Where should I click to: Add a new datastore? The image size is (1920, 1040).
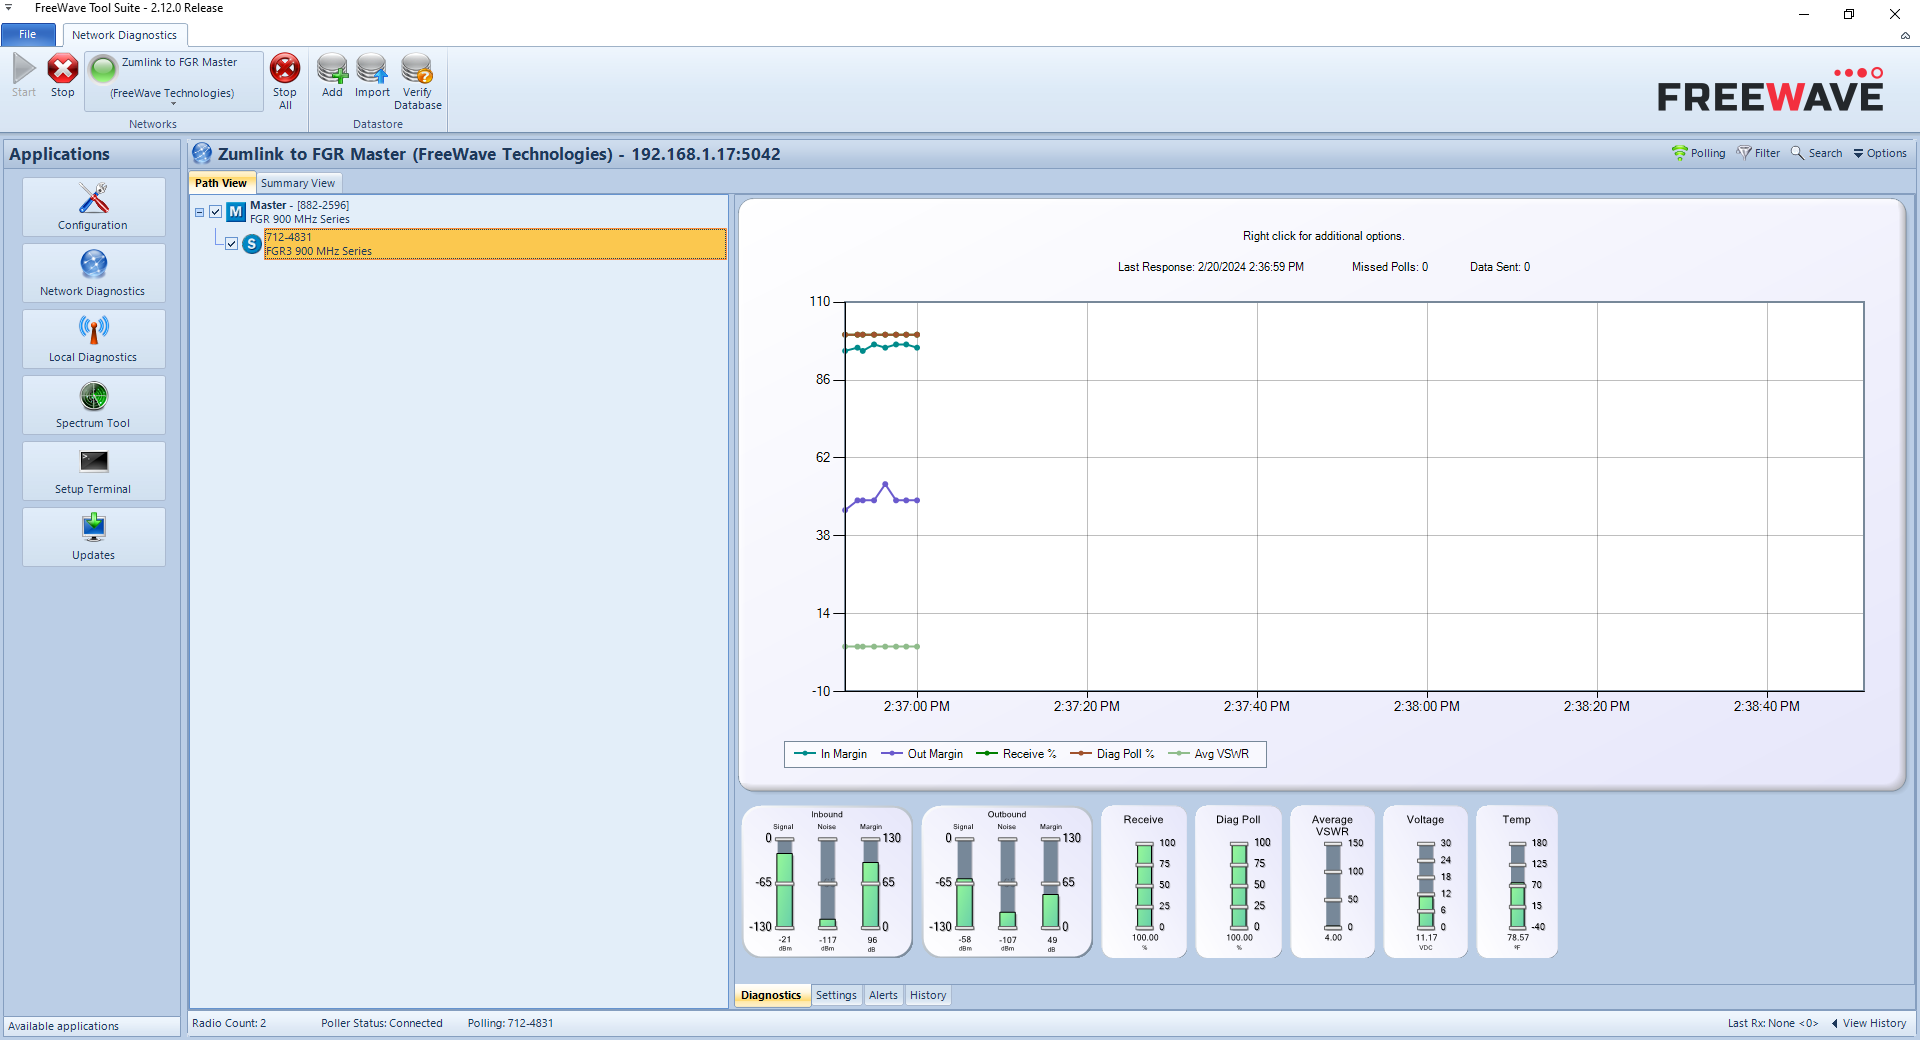pos(332,76)
